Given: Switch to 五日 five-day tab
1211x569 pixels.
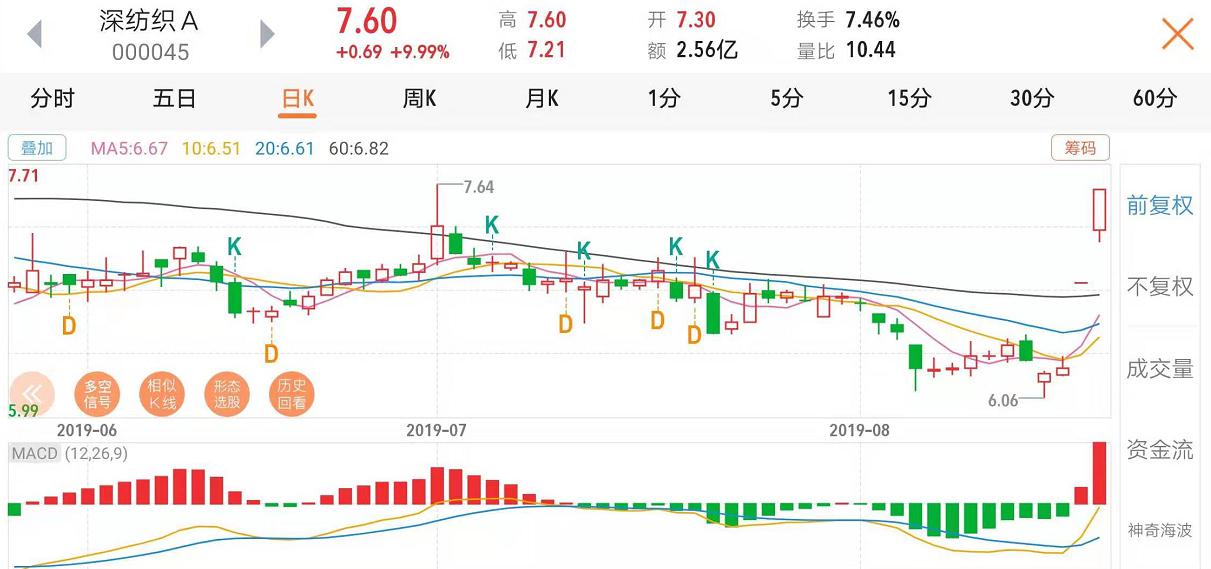Looking at the screenshot, I should pos(174,98).
